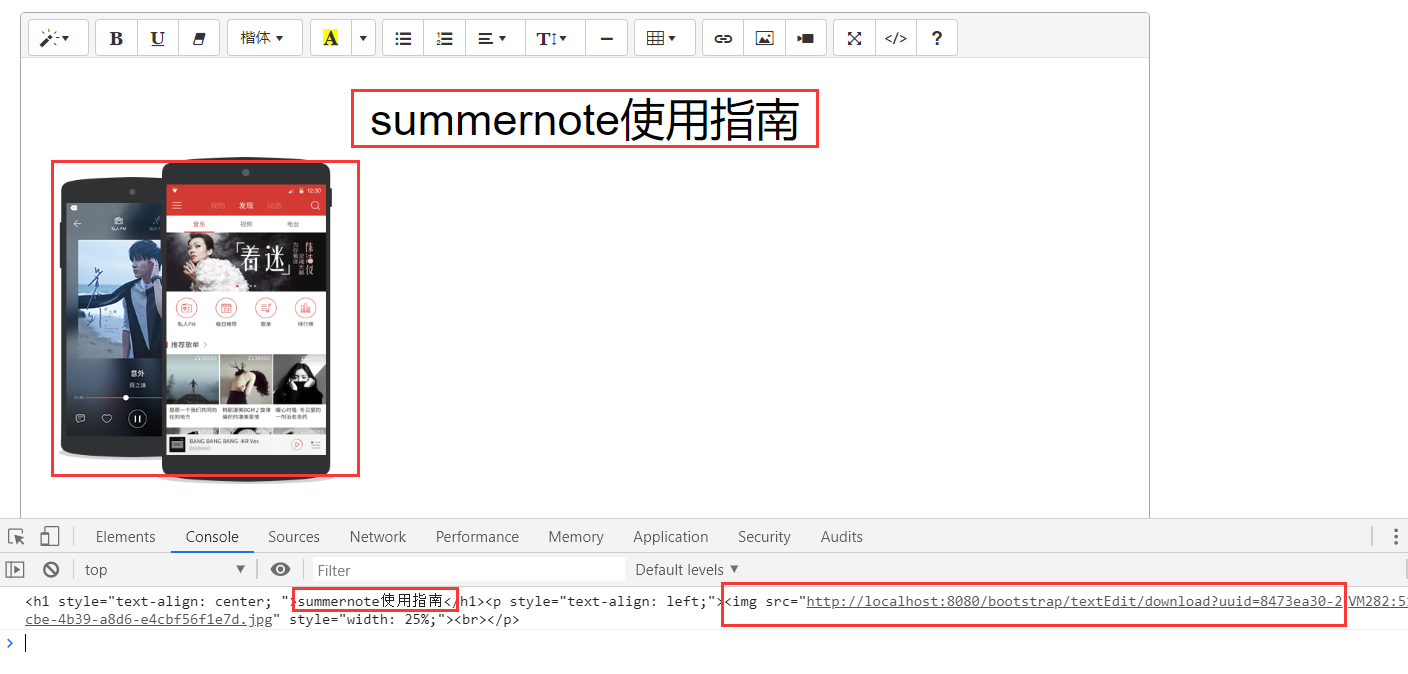
Task: Insert an unordered list
Action: (403, 37)
